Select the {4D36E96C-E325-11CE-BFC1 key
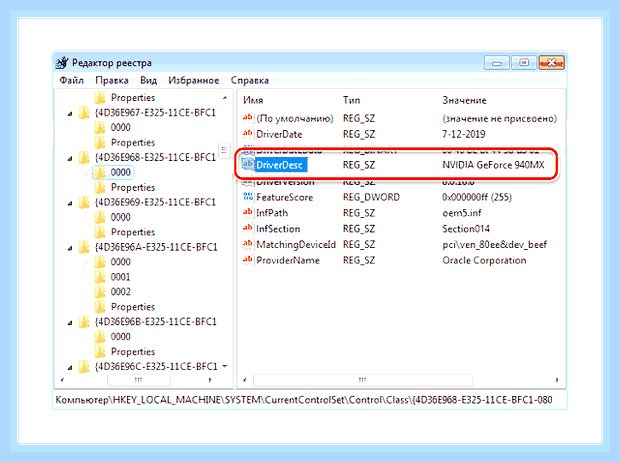The height and width of the screenshot is (462, 620). (156, 367)
